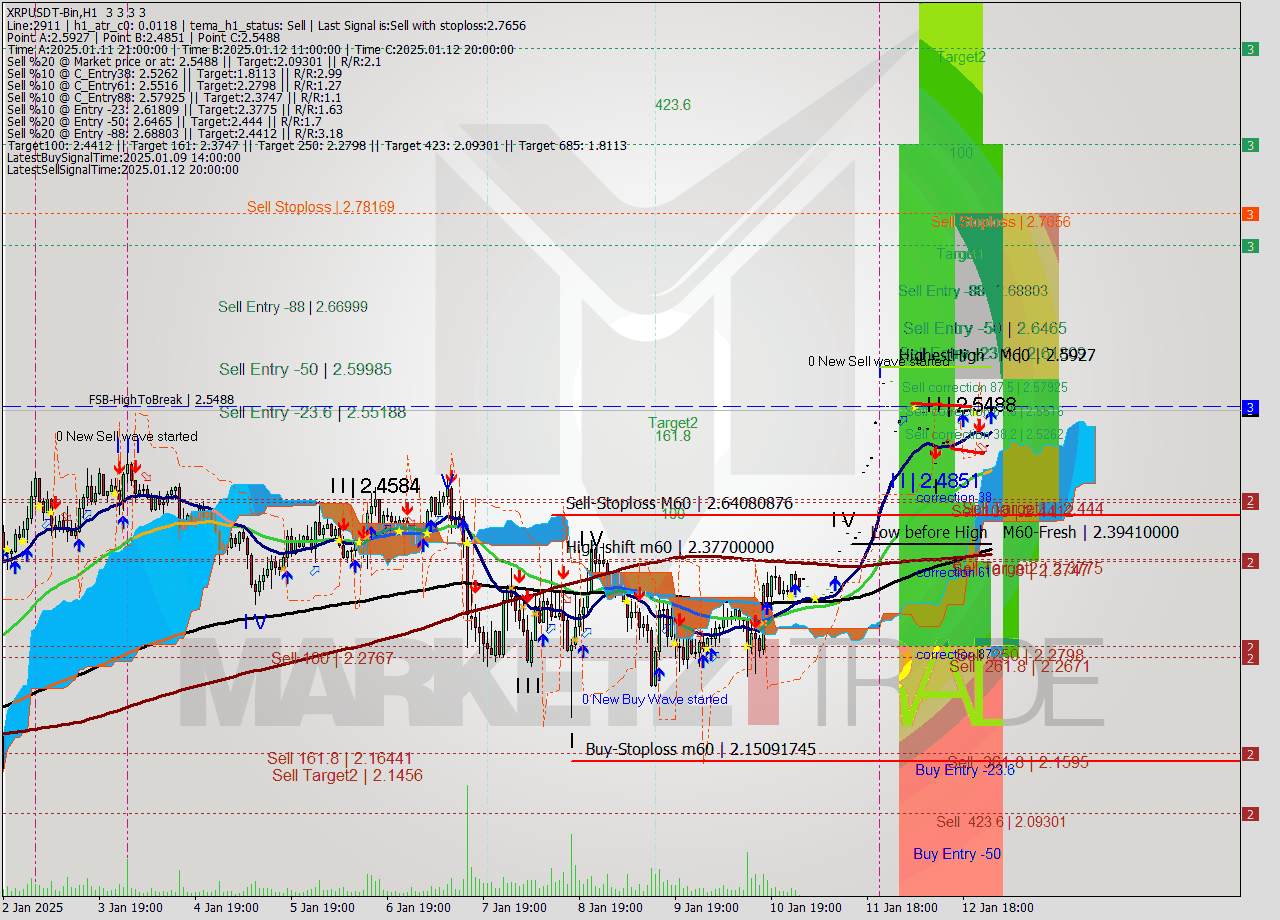Click the 'Sell %10 @ C_Entry38' line
Screen dimensions: 1280x920
point(174,73)
